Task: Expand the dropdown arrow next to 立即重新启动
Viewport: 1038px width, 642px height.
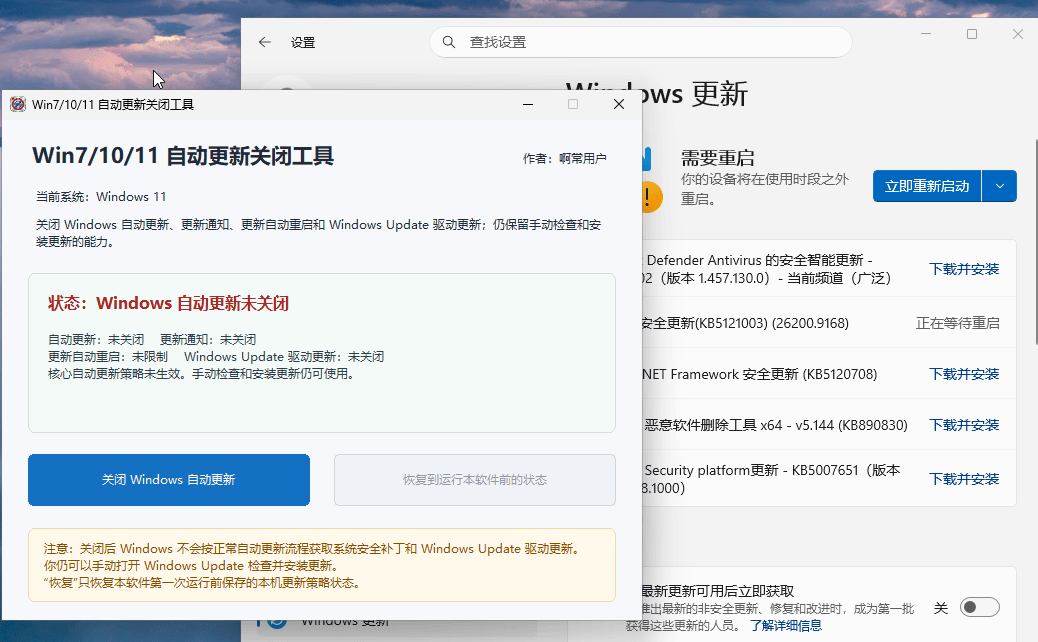Action: [x=1000, y=186]
